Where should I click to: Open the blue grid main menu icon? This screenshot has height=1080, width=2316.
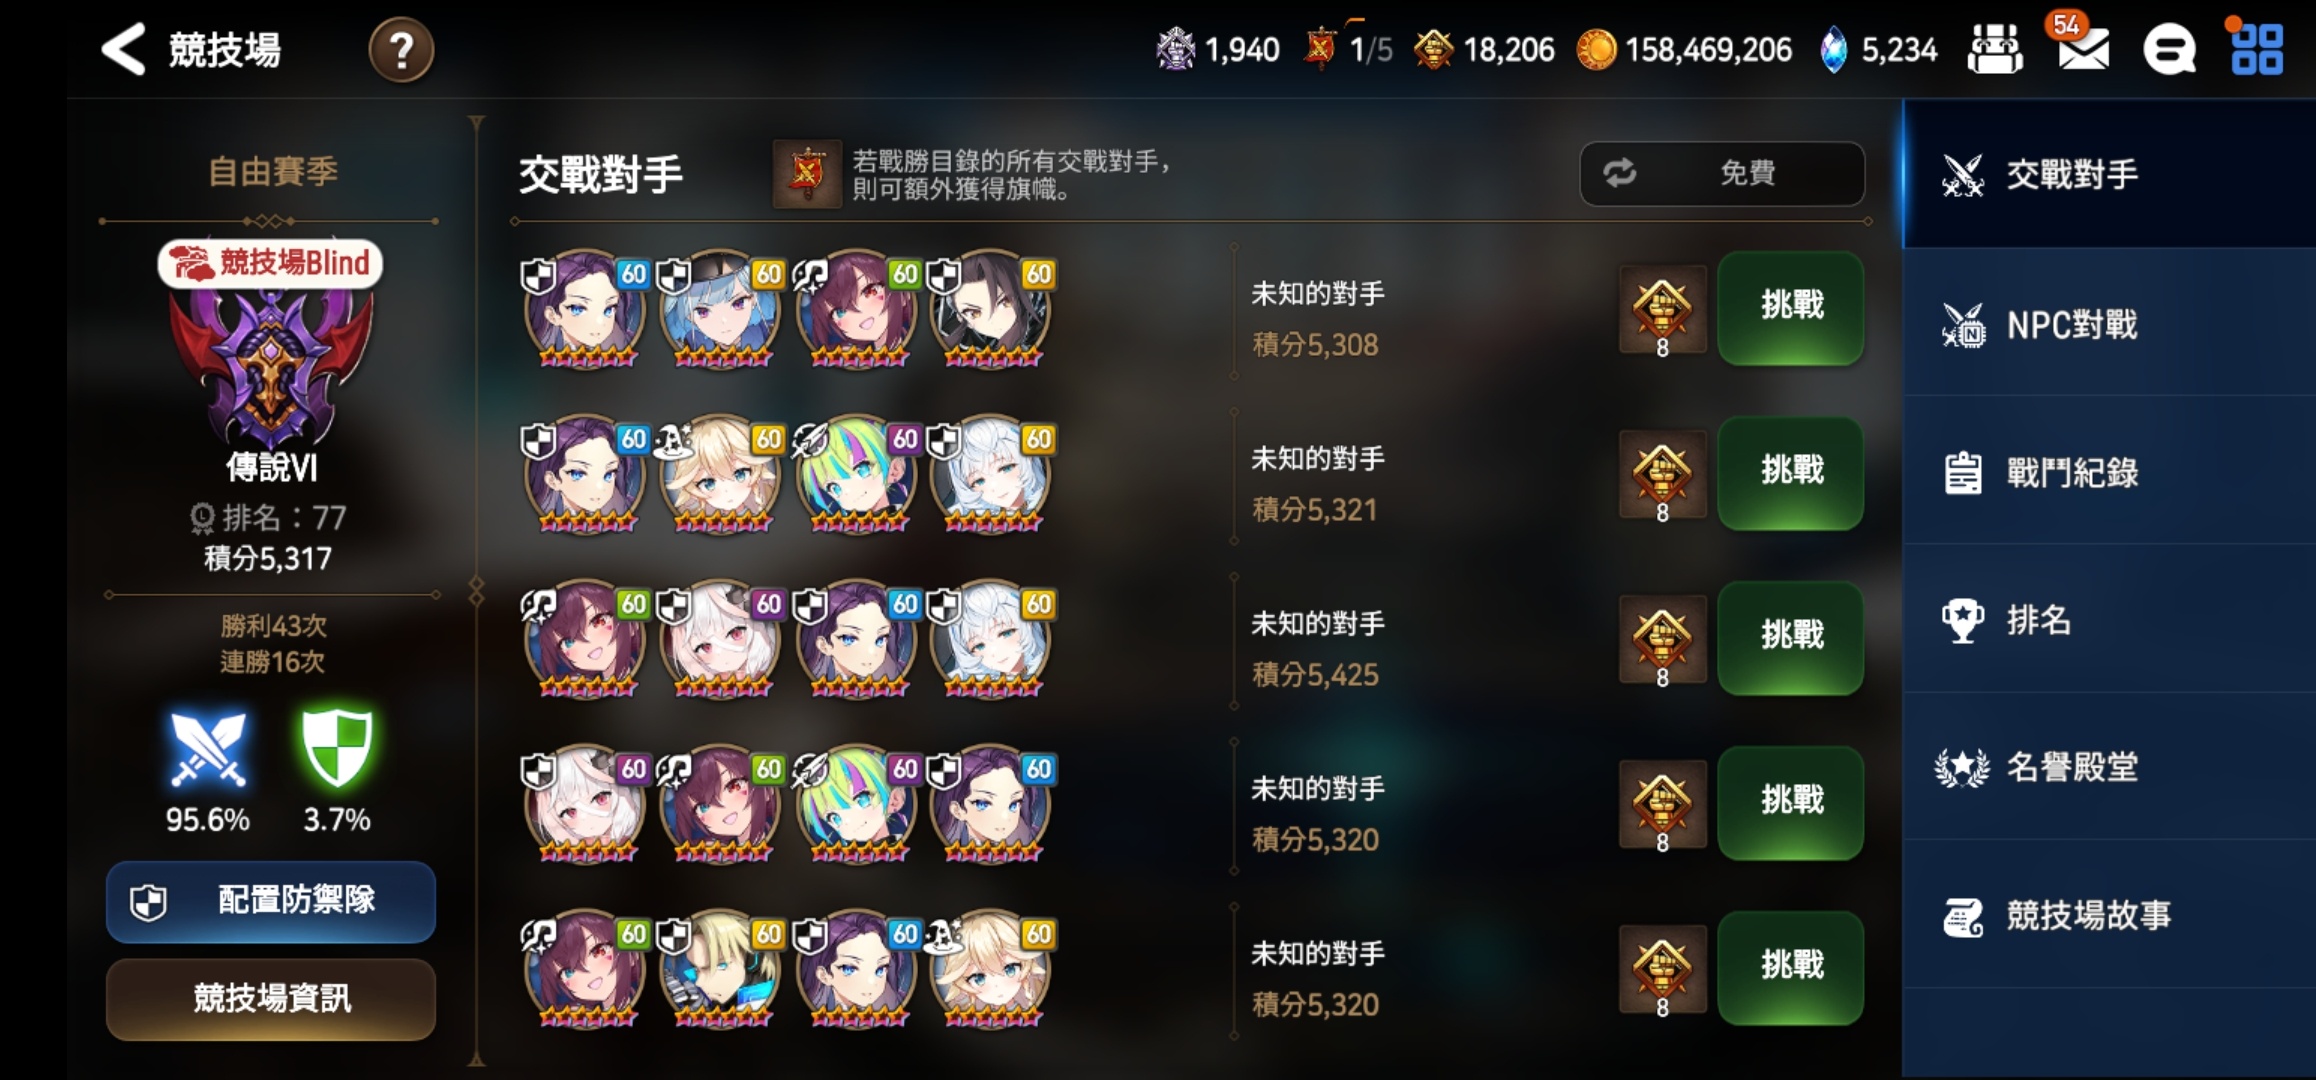2257,49
